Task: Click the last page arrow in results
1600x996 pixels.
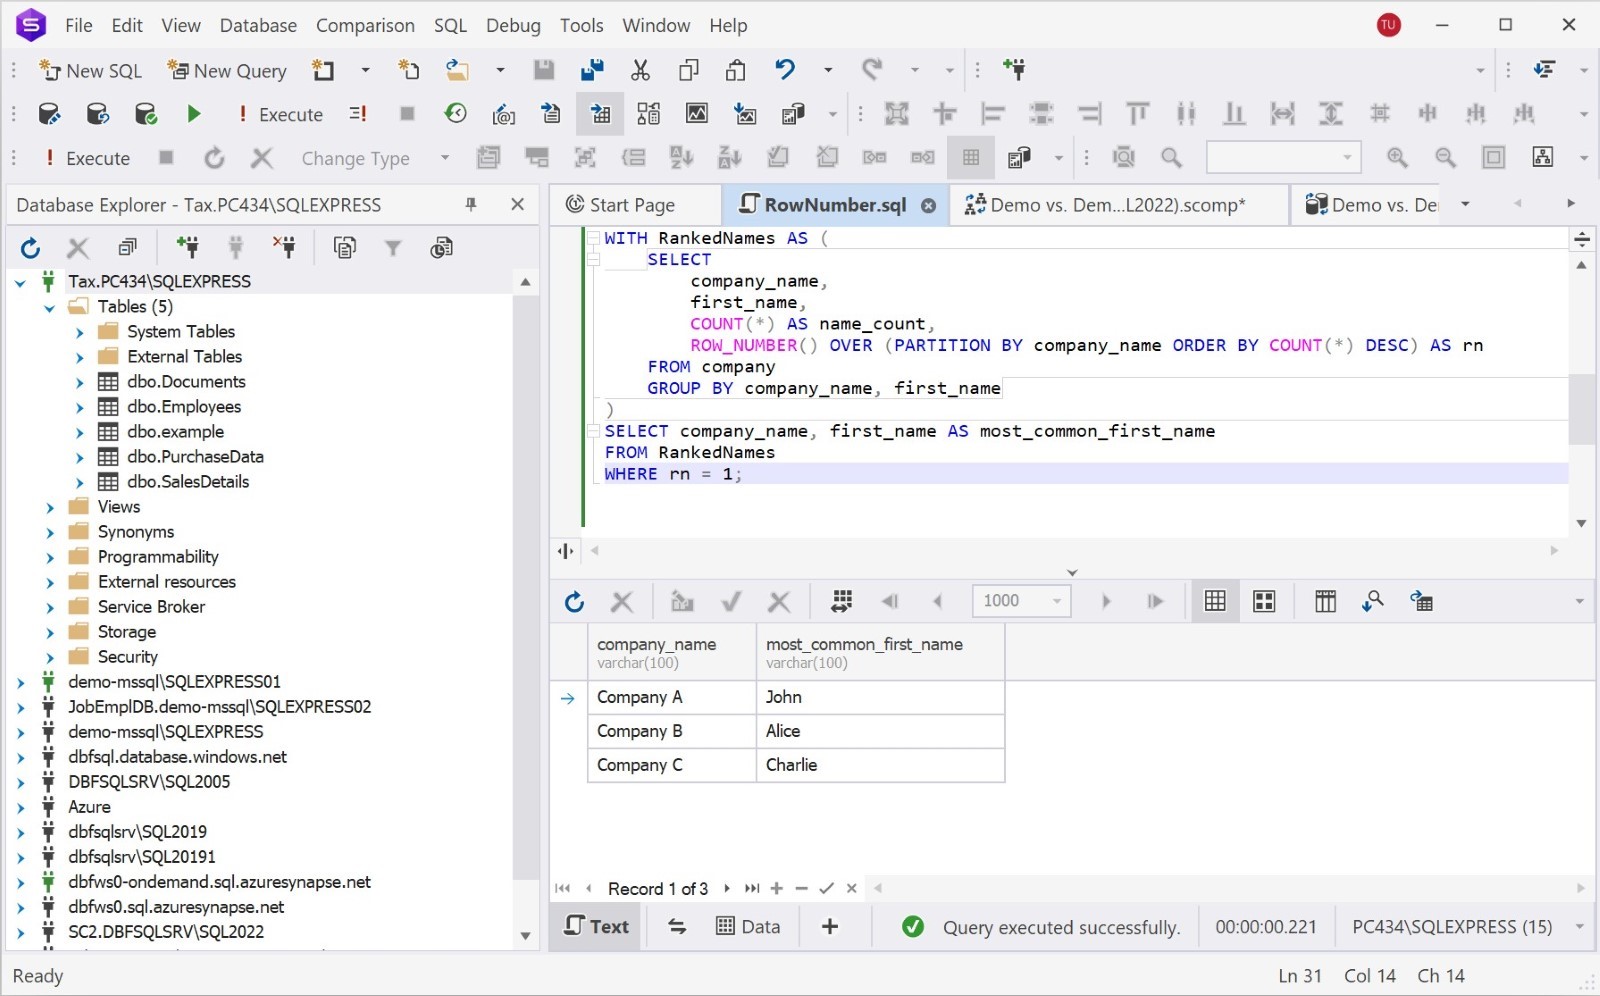Action: click(x=1155, y=602)
